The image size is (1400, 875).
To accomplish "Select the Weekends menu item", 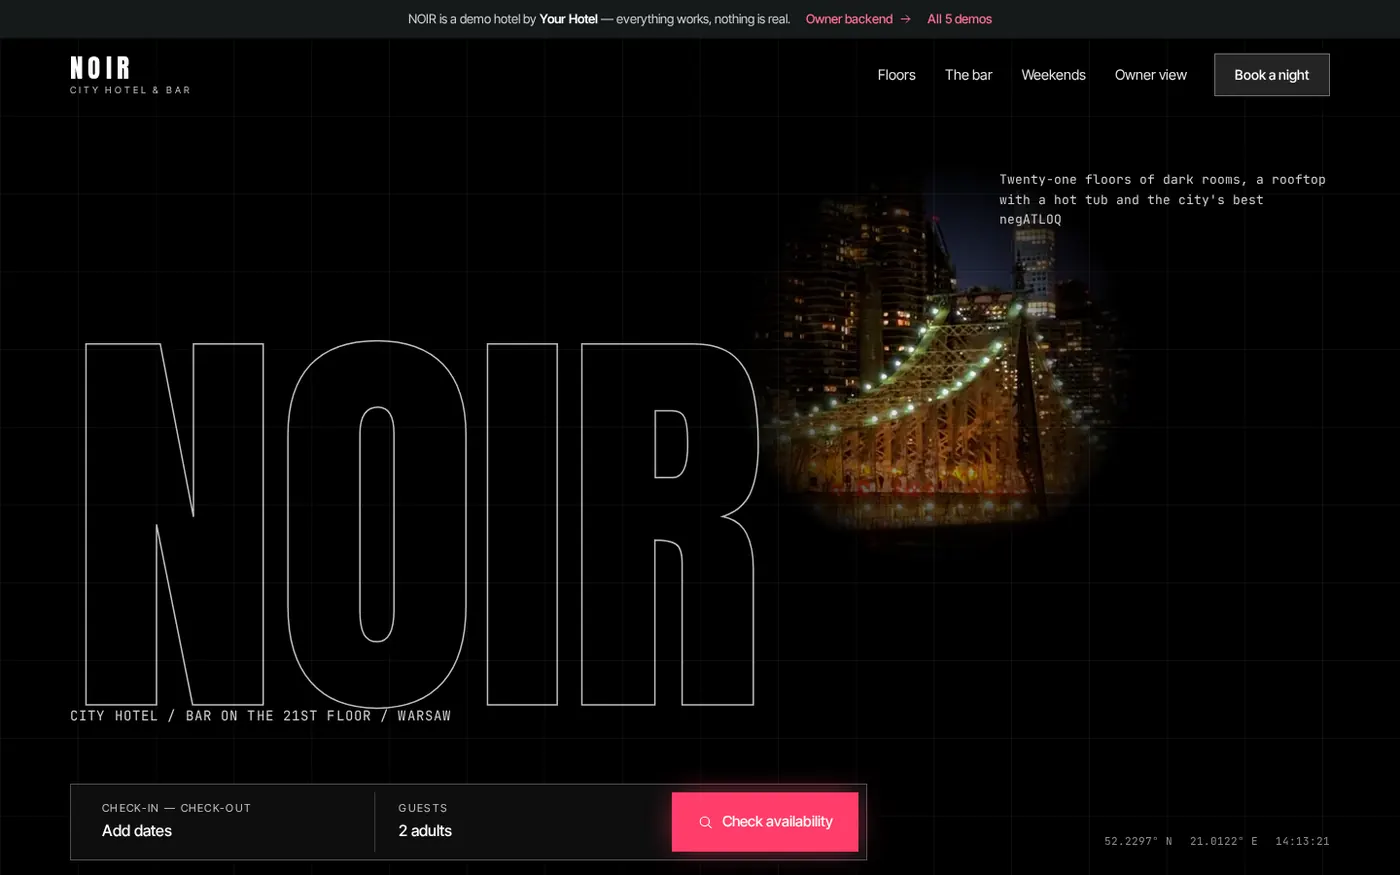I will pyautogui.click(x=1053, y=75).
